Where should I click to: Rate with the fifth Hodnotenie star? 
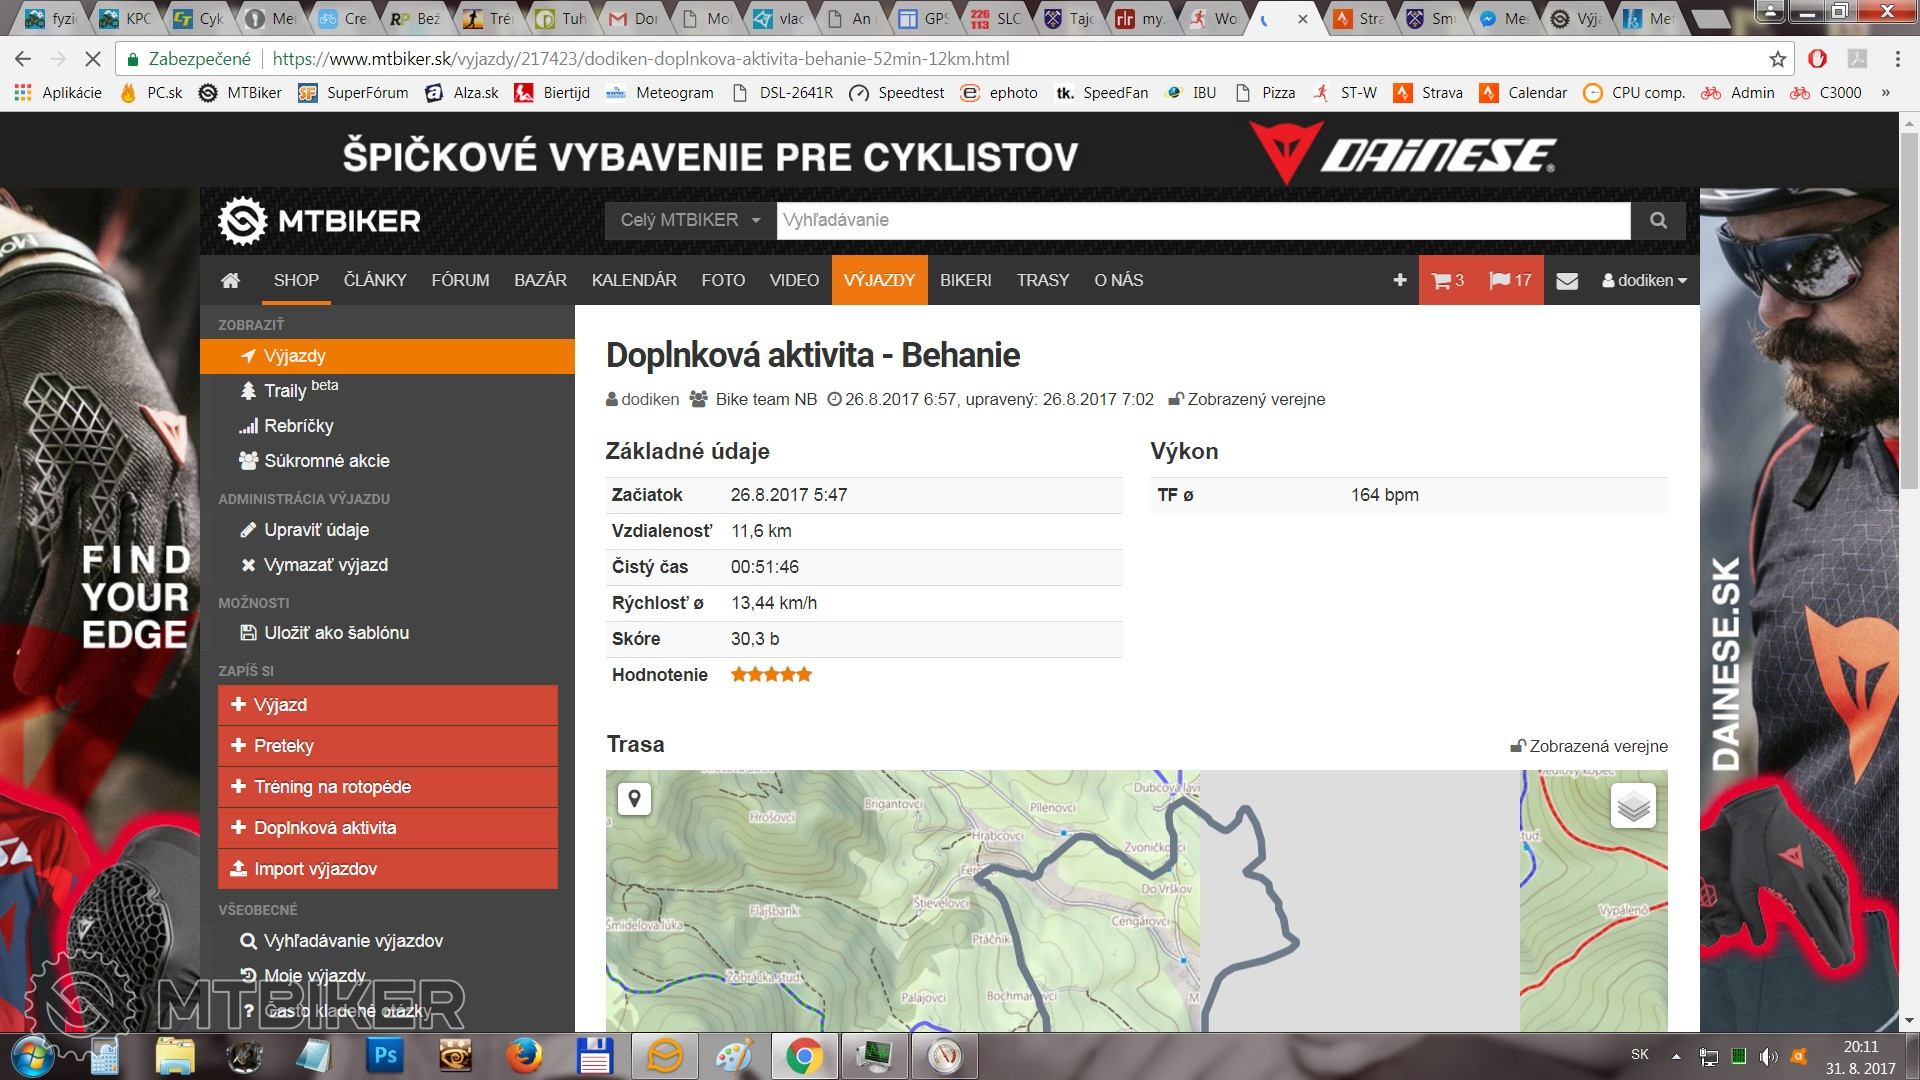click(804, 675)
